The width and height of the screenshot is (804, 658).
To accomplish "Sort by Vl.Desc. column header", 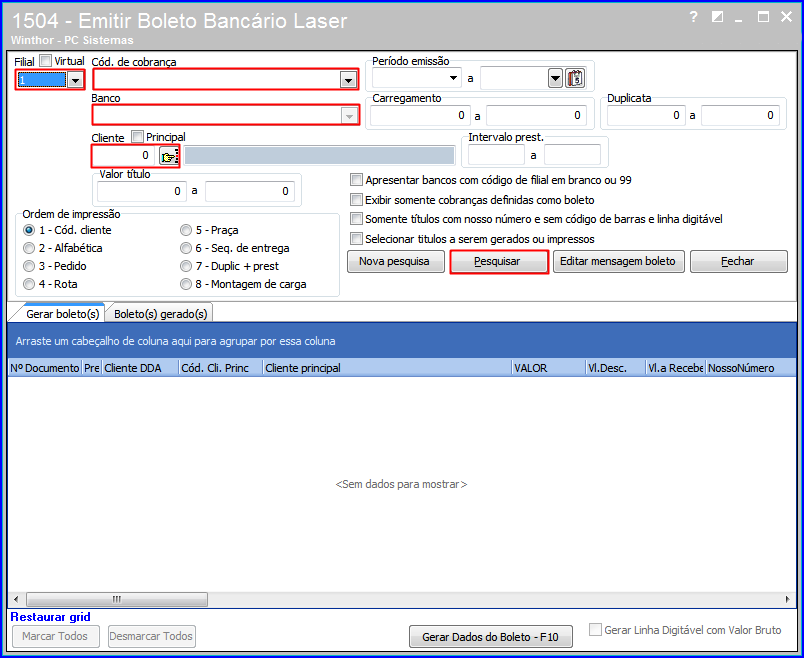I will point(615,368).
